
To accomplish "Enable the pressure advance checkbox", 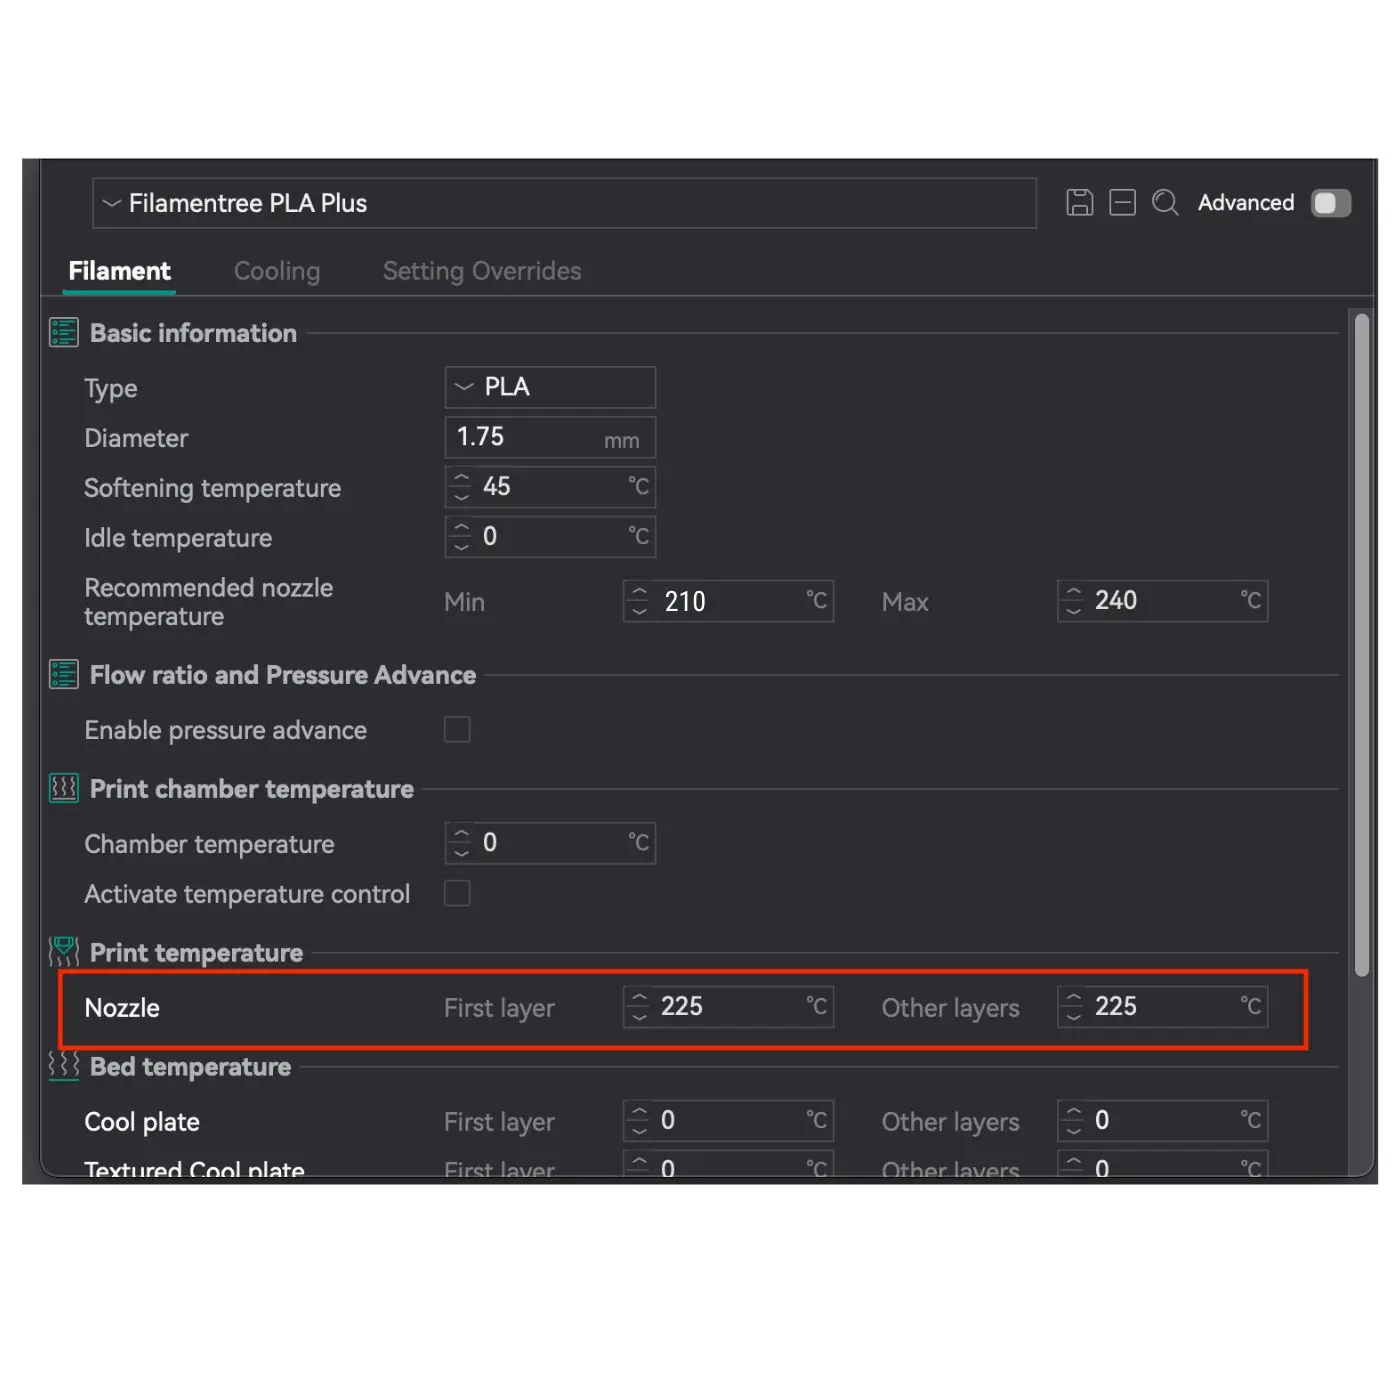I will [457, 730].
